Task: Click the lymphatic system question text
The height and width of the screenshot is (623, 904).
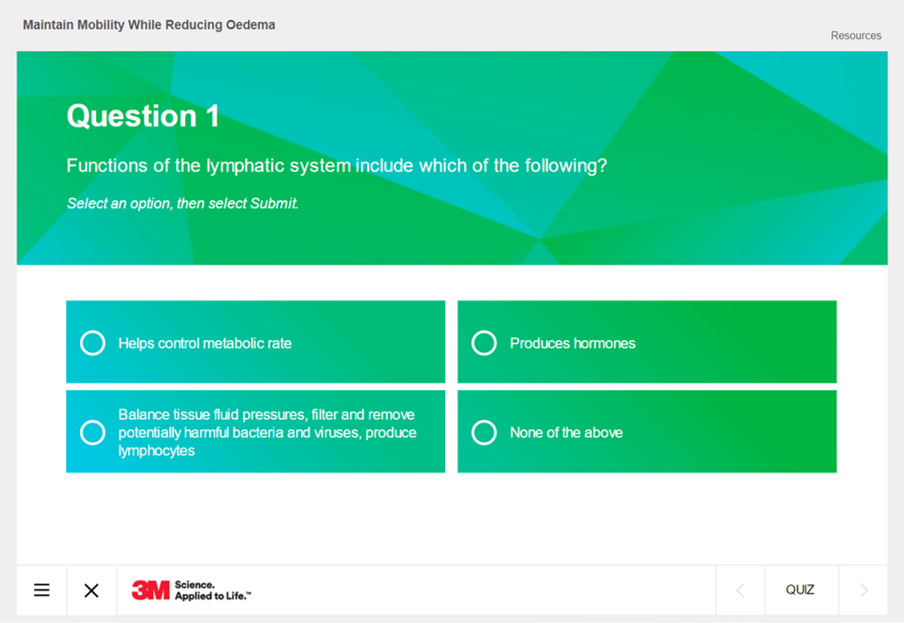Action: click(x=337, y=166)
